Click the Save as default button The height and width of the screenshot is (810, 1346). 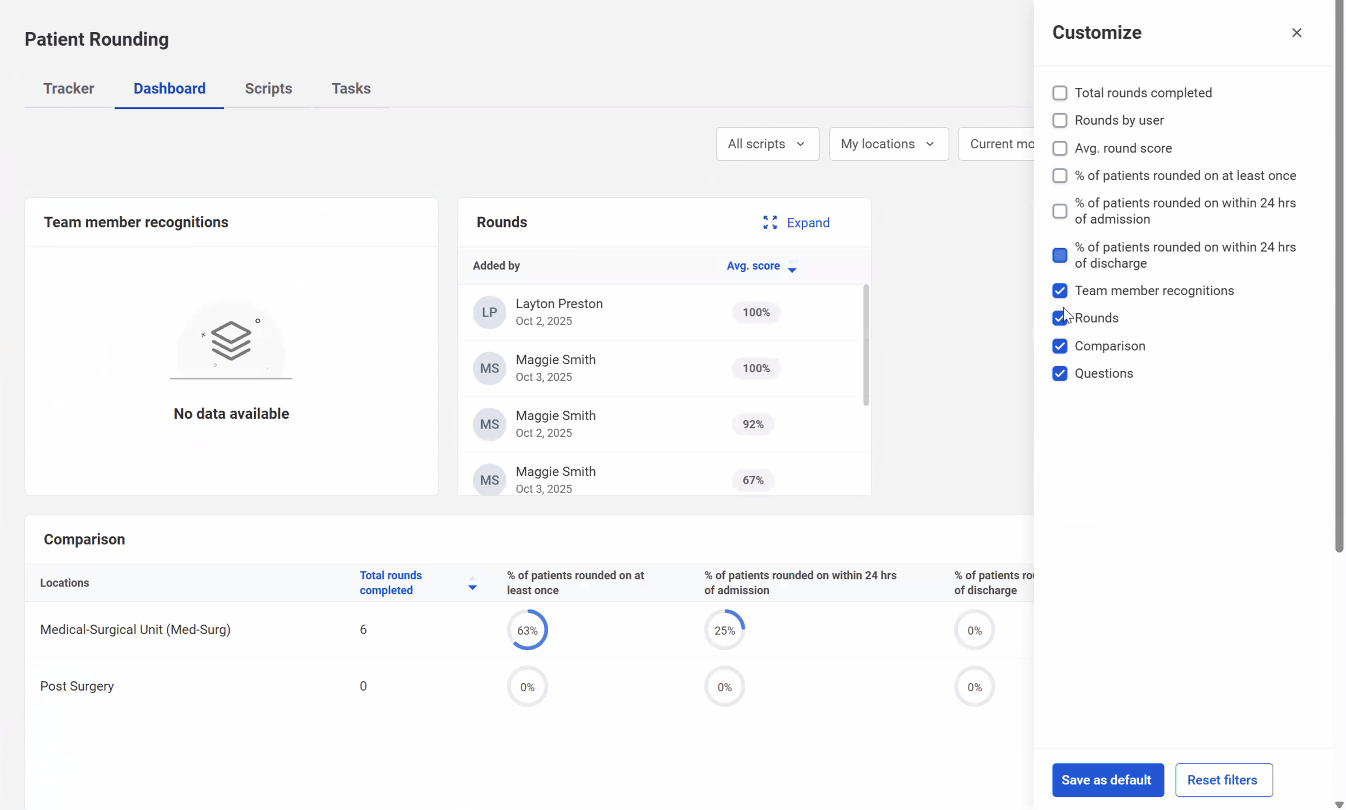pos(1107,780)
